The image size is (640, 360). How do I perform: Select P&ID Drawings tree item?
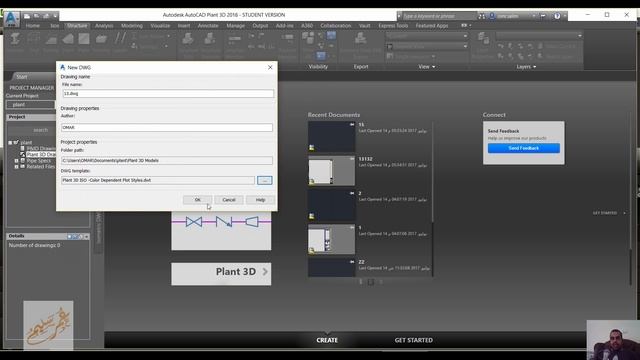[40, 148]
